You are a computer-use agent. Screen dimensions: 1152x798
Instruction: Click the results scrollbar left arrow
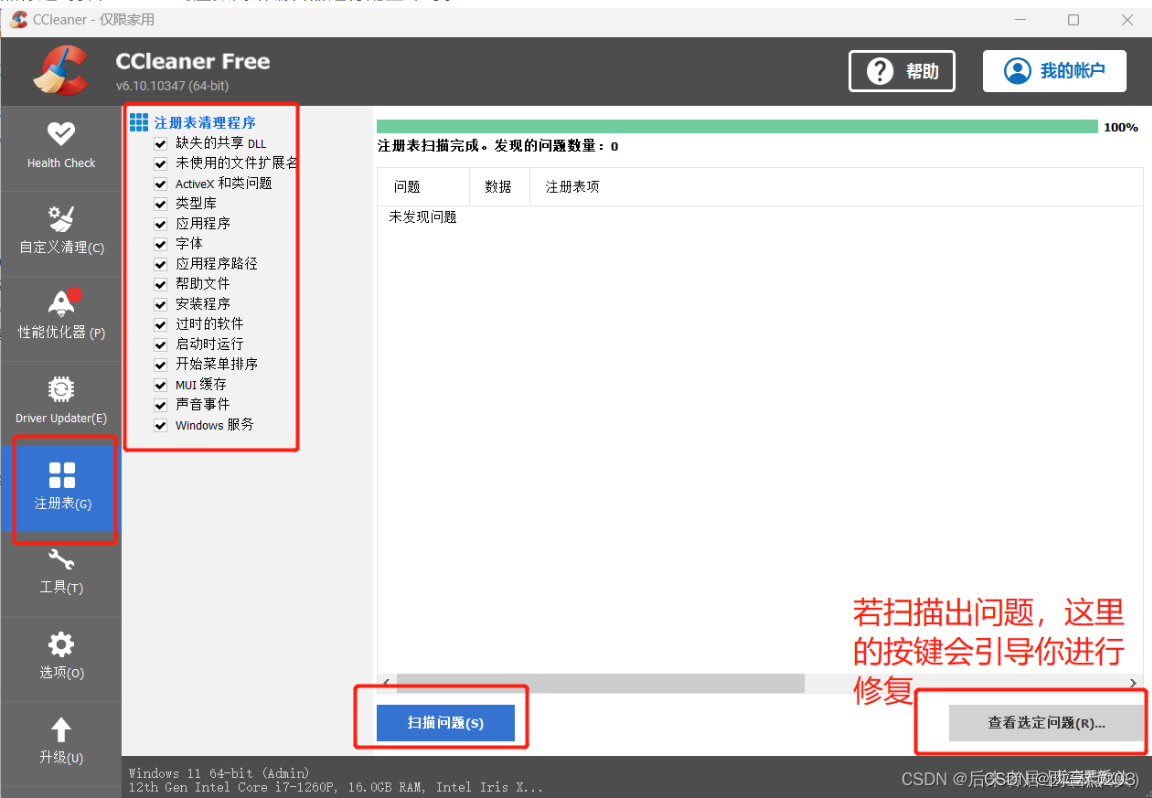click(x=386, y=683)
